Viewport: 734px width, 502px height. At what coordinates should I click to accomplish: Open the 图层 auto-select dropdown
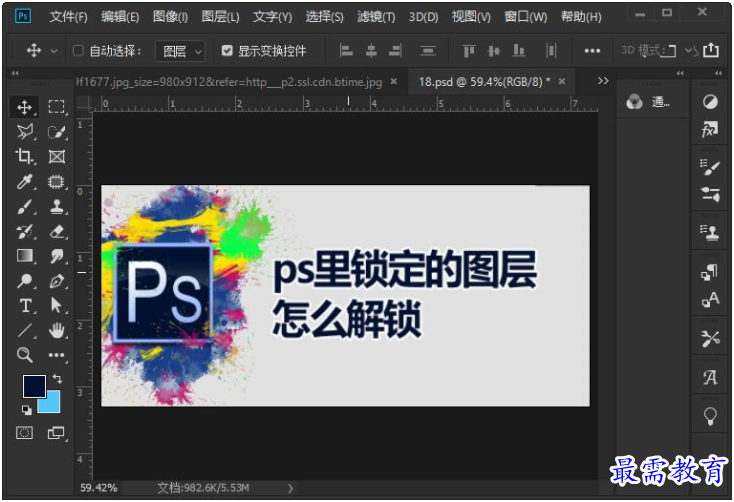tap(180, 51)
